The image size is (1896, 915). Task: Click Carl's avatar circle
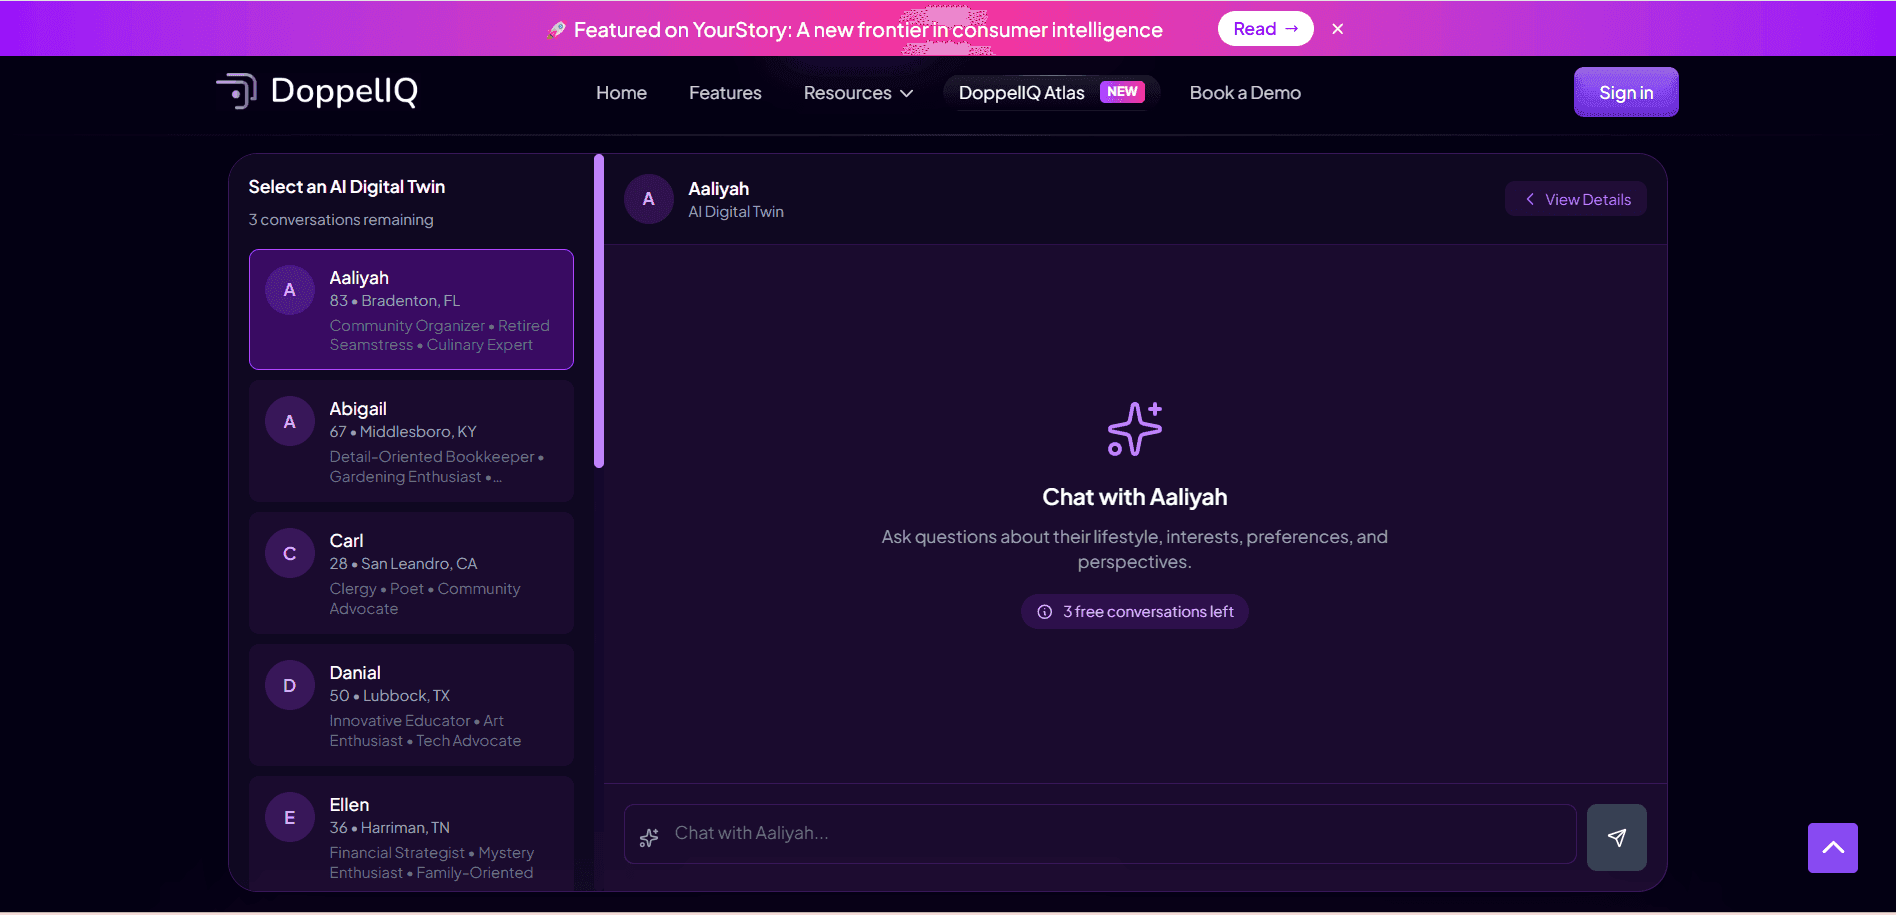(x=290, y=554)
